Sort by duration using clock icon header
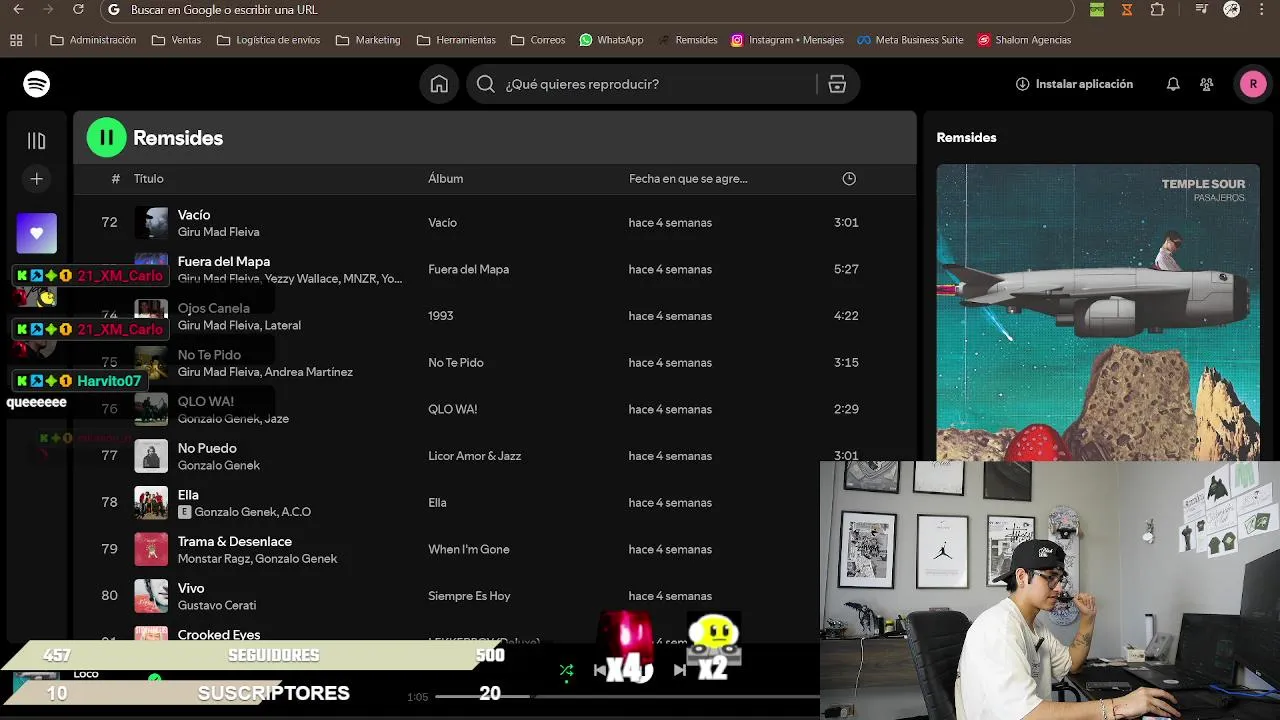 849,178
